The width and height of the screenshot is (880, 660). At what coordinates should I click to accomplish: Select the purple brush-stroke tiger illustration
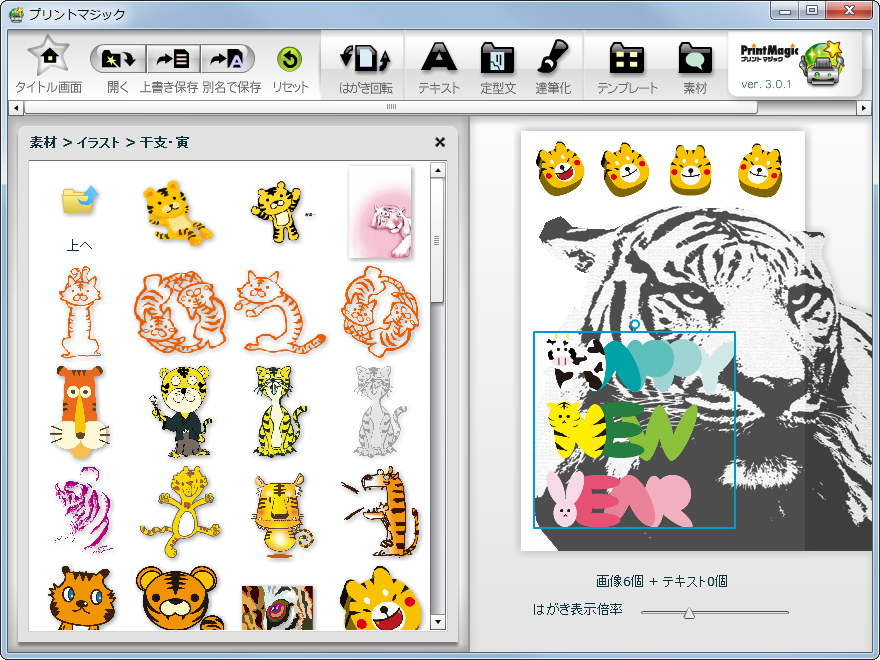point(82,510)
